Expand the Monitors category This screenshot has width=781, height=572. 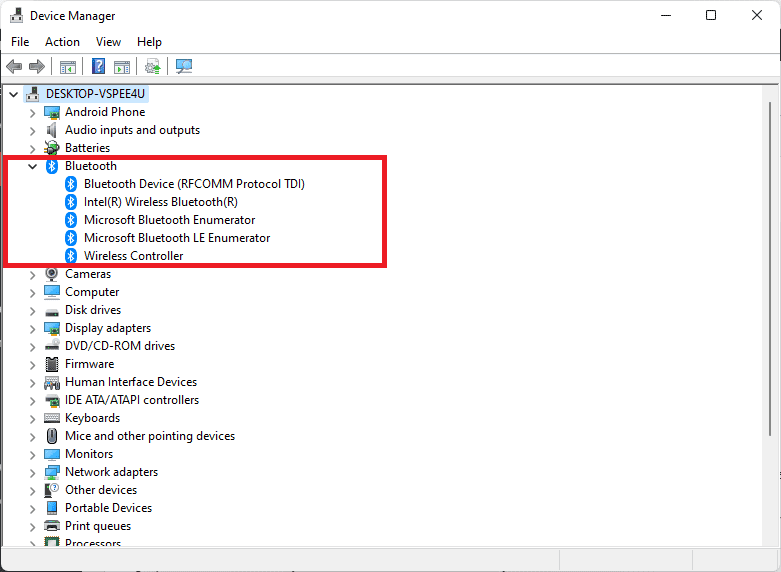pyautogui.click(x=32, y=455)
